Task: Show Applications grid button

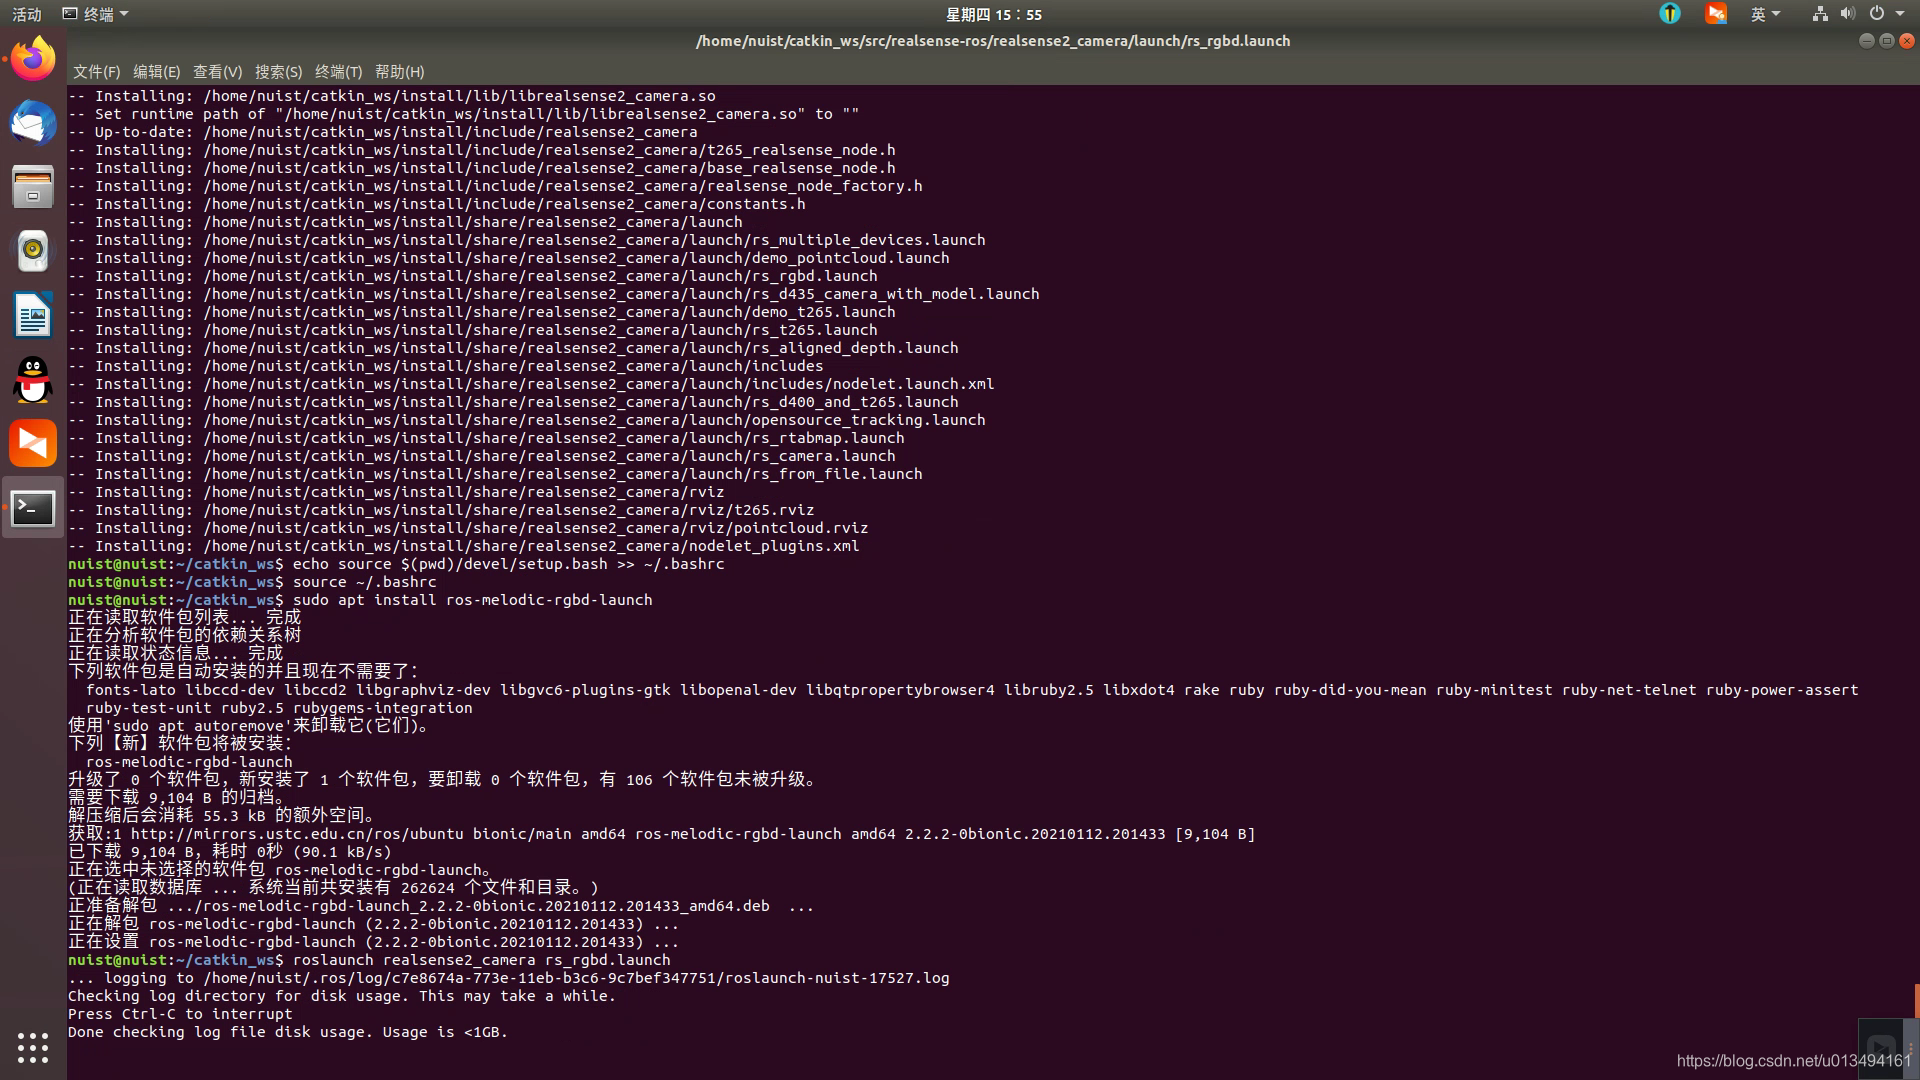Action: pos(33,1047)
